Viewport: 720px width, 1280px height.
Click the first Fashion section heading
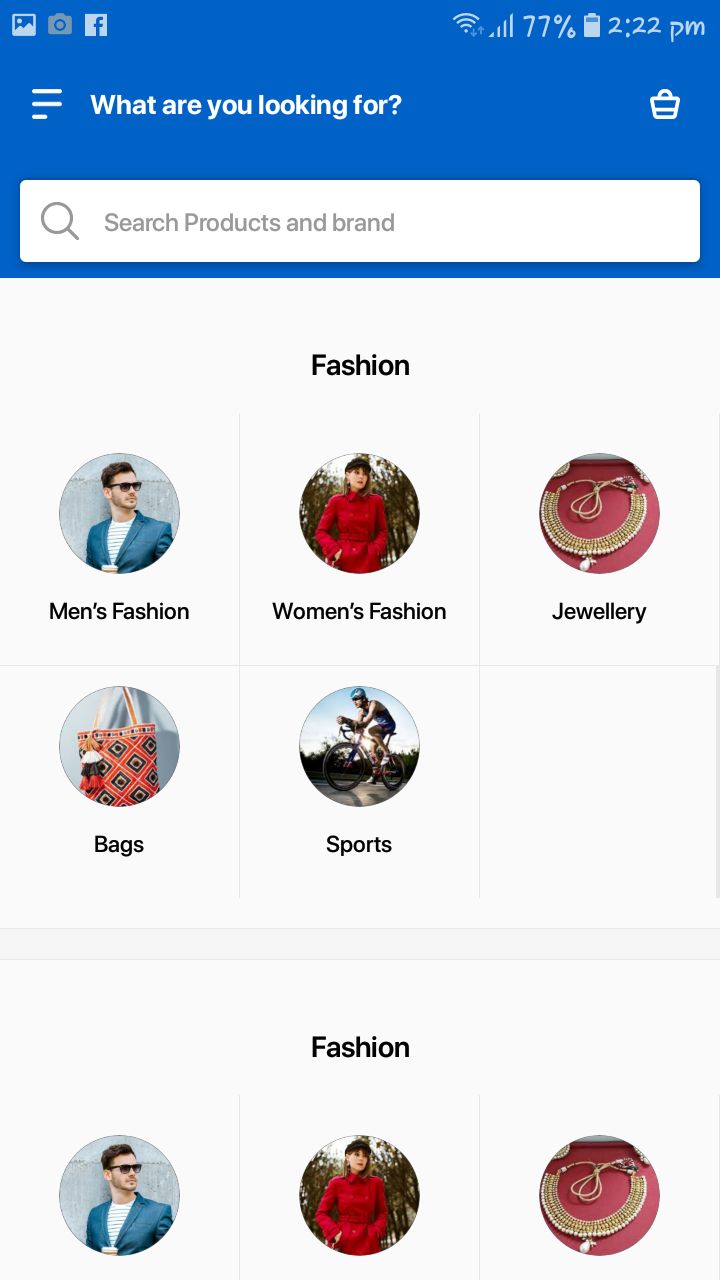point(360,365)
